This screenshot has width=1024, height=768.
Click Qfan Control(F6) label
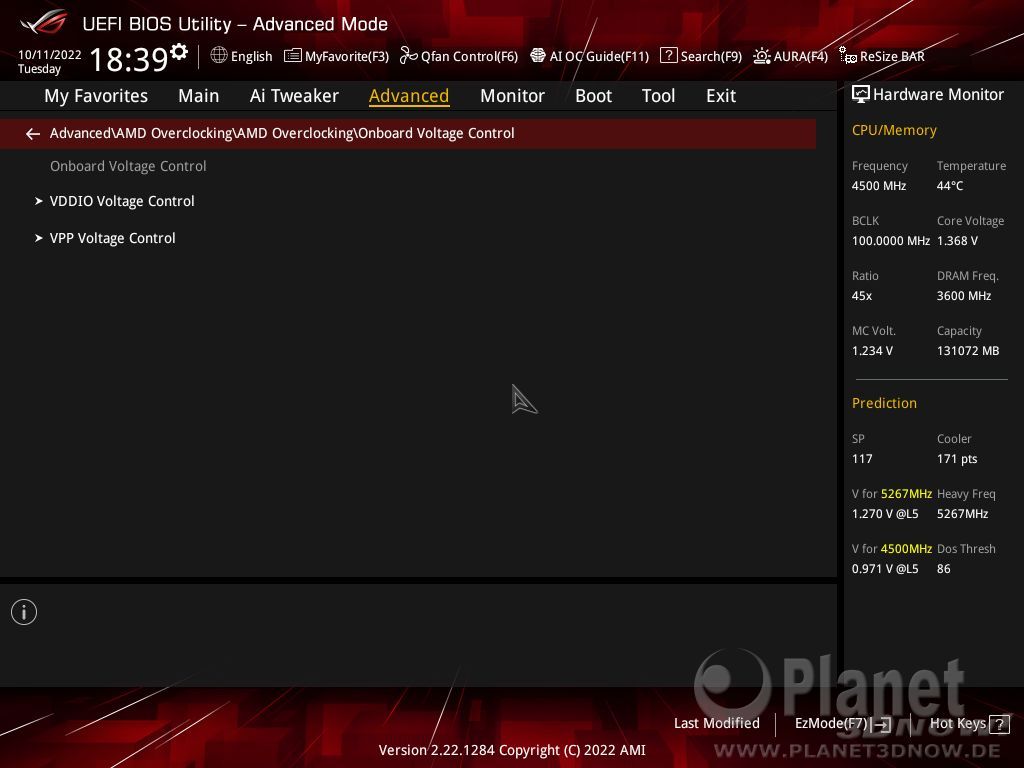[x=470, y=56]
